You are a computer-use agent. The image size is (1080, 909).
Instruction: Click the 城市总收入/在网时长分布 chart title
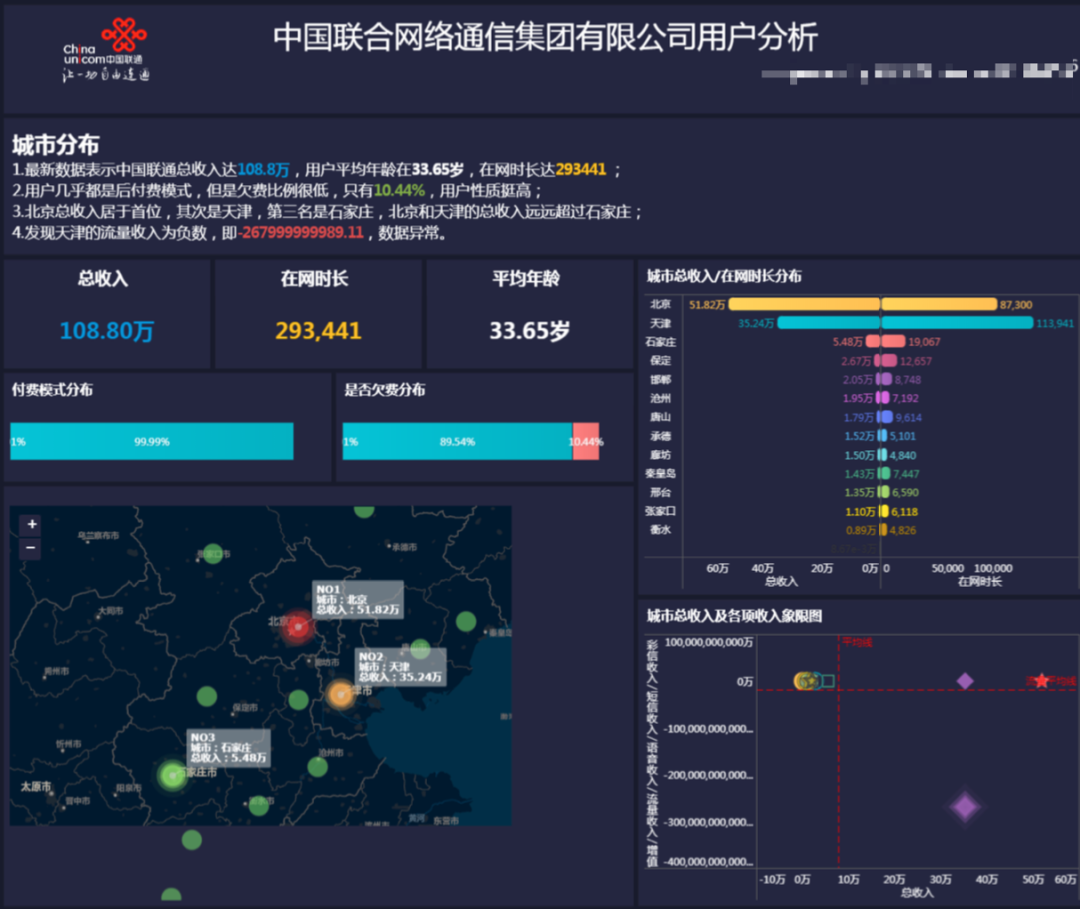coord(724,276)
